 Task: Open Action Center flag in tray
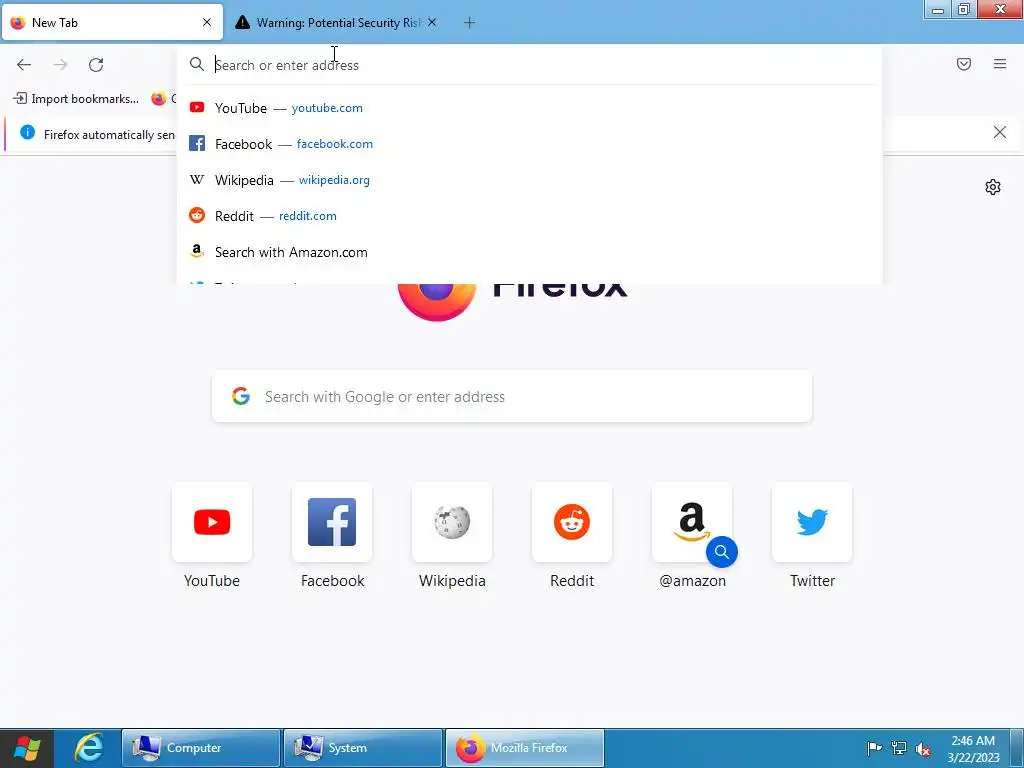point(874,748)
